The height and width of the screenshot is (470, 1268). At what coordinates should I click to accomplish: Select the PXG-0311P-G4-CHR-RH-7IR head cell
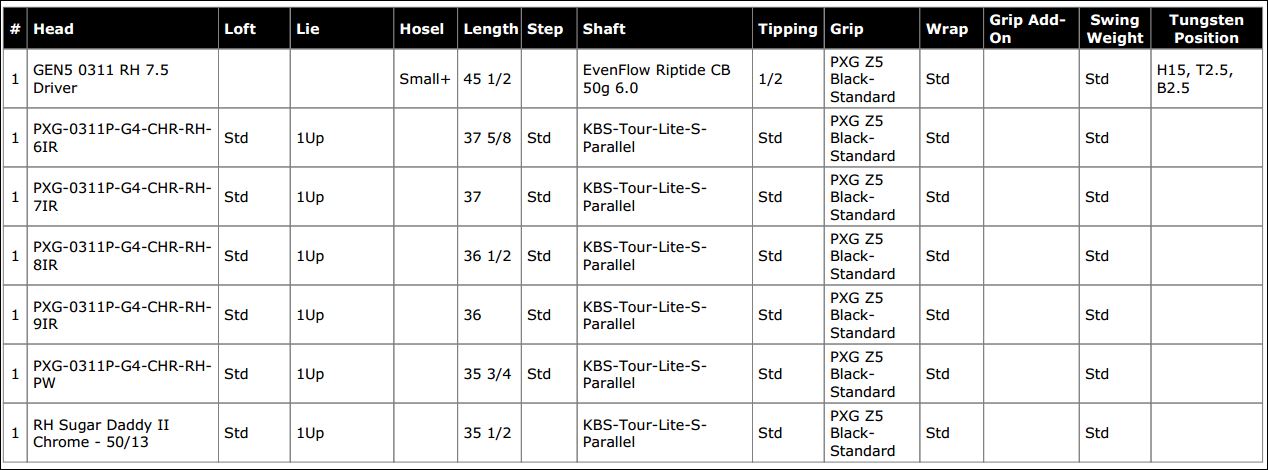122,197
